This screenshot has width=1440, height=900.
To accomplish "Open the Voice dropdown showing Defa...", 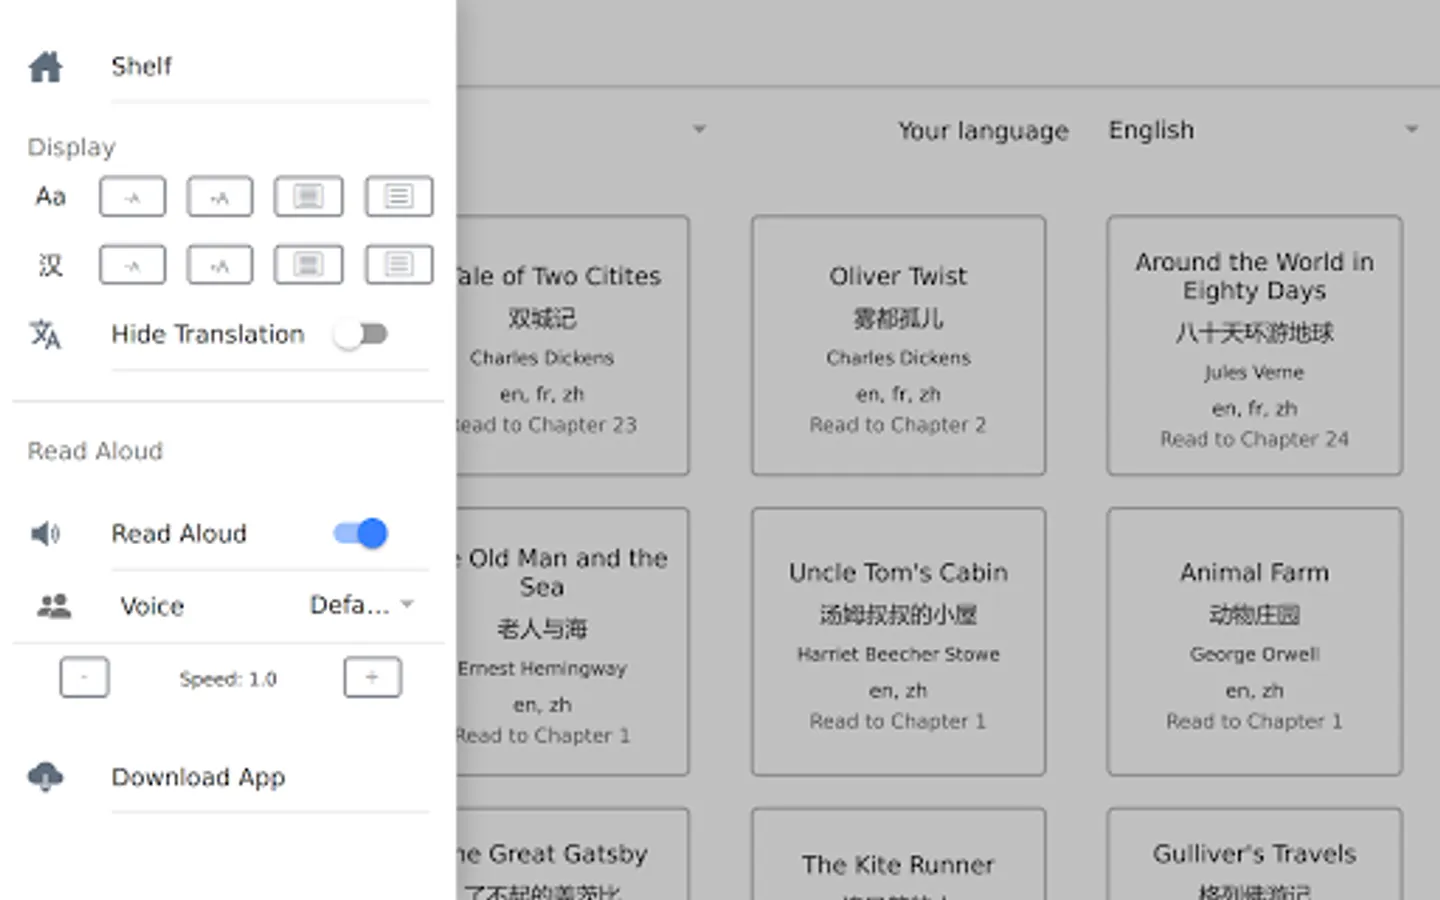I will 361,605.
